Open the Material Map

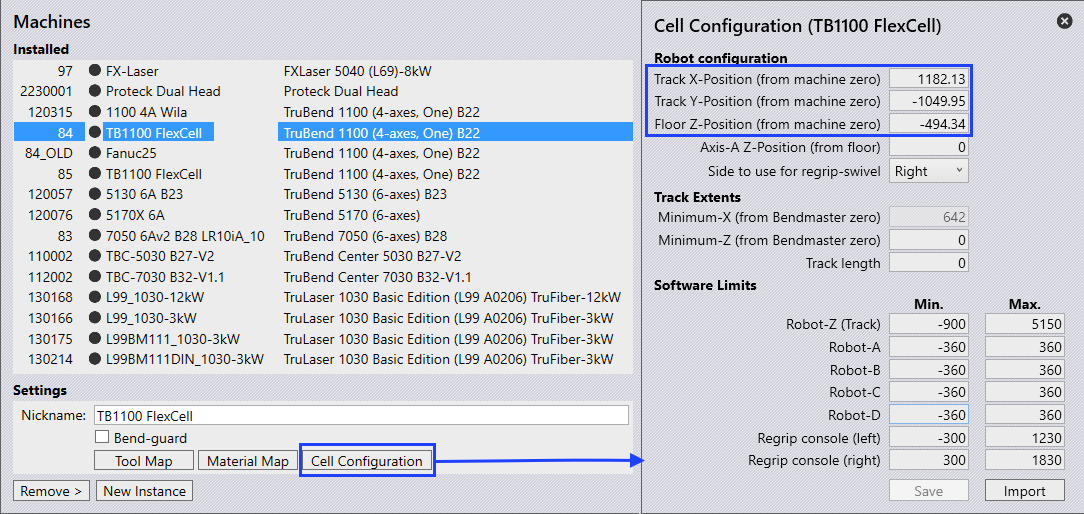pyautogui.click(x=248, y=461)
